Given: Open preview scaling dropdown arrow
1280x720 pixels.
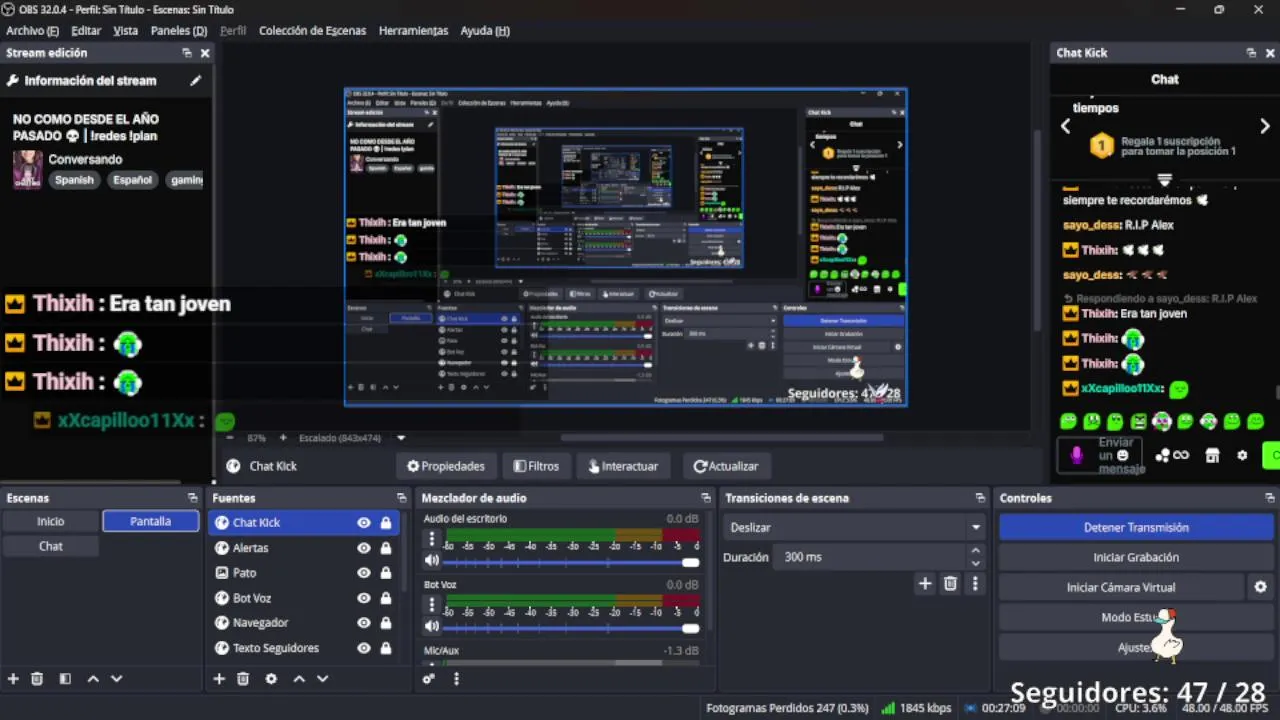Looking at the screenshot, I should pyautogui.click(x=401, y=438).
